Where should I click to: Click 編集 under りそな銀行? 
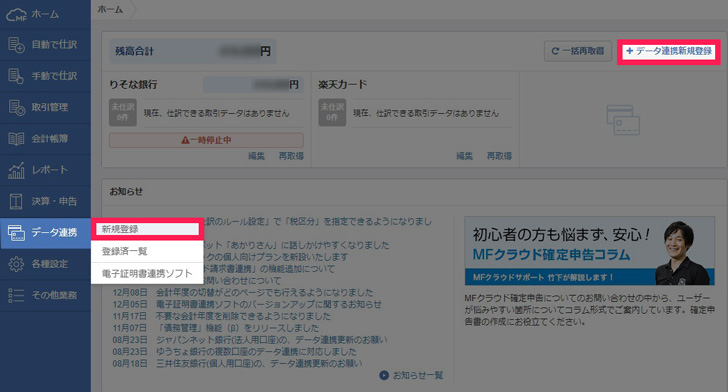point(256,156)
